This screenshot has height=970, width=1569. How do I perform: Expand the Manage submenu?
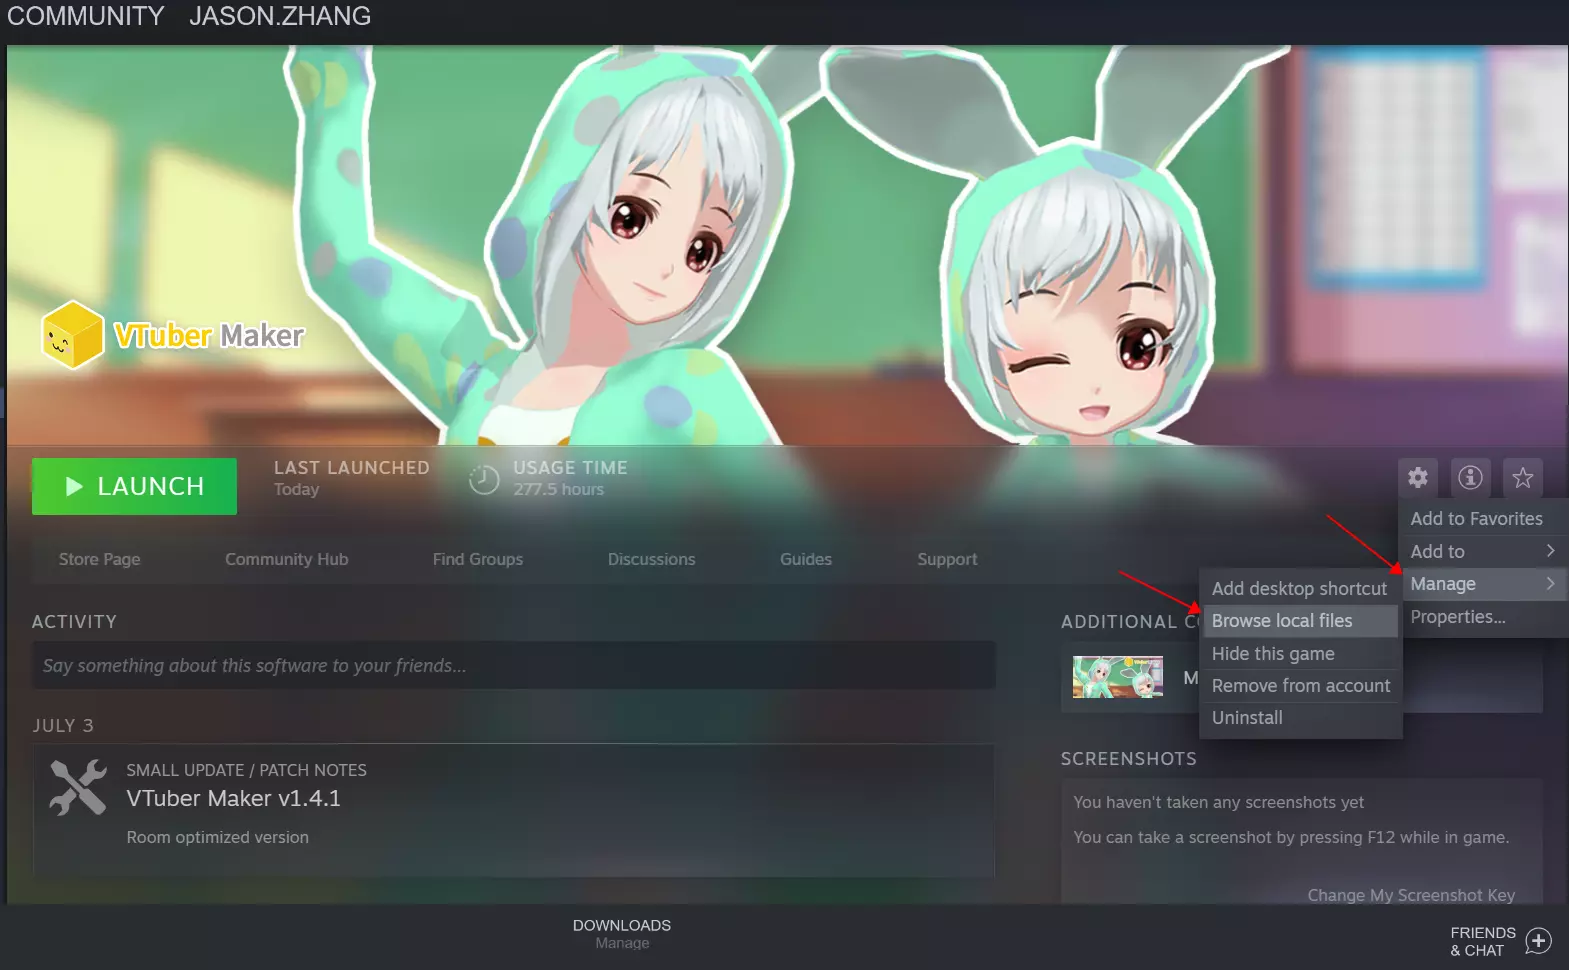coord(1483,584)
